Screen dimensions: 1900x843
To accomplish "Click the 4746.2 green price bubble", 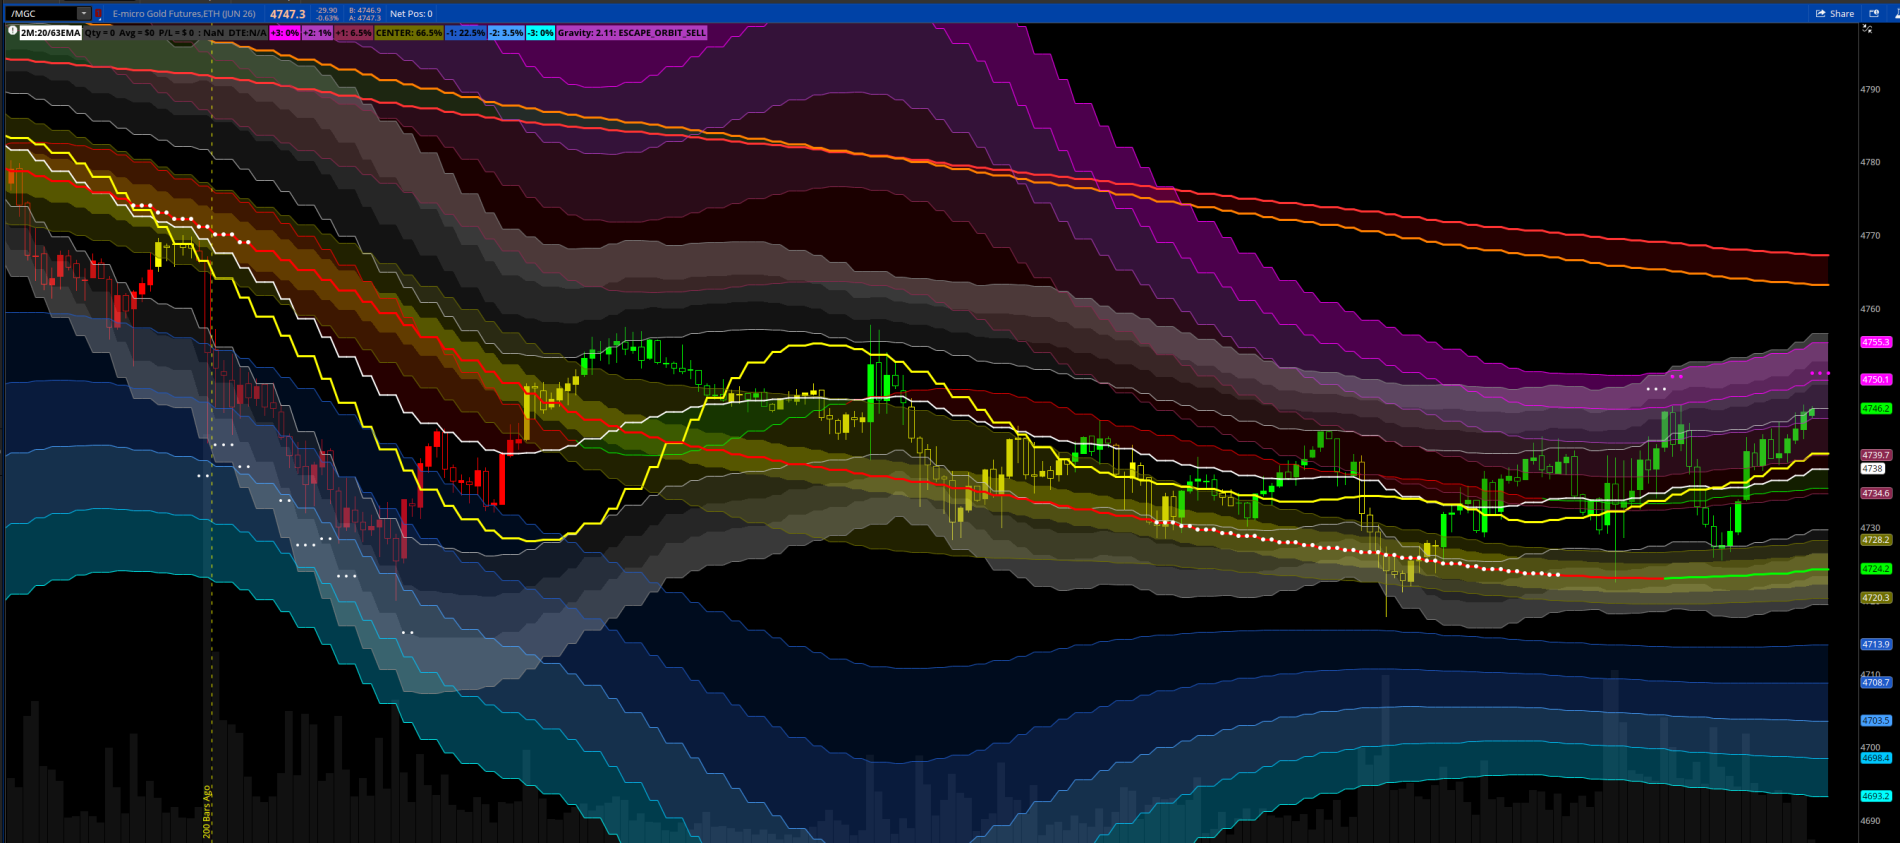I will (x=1875, y=409).
